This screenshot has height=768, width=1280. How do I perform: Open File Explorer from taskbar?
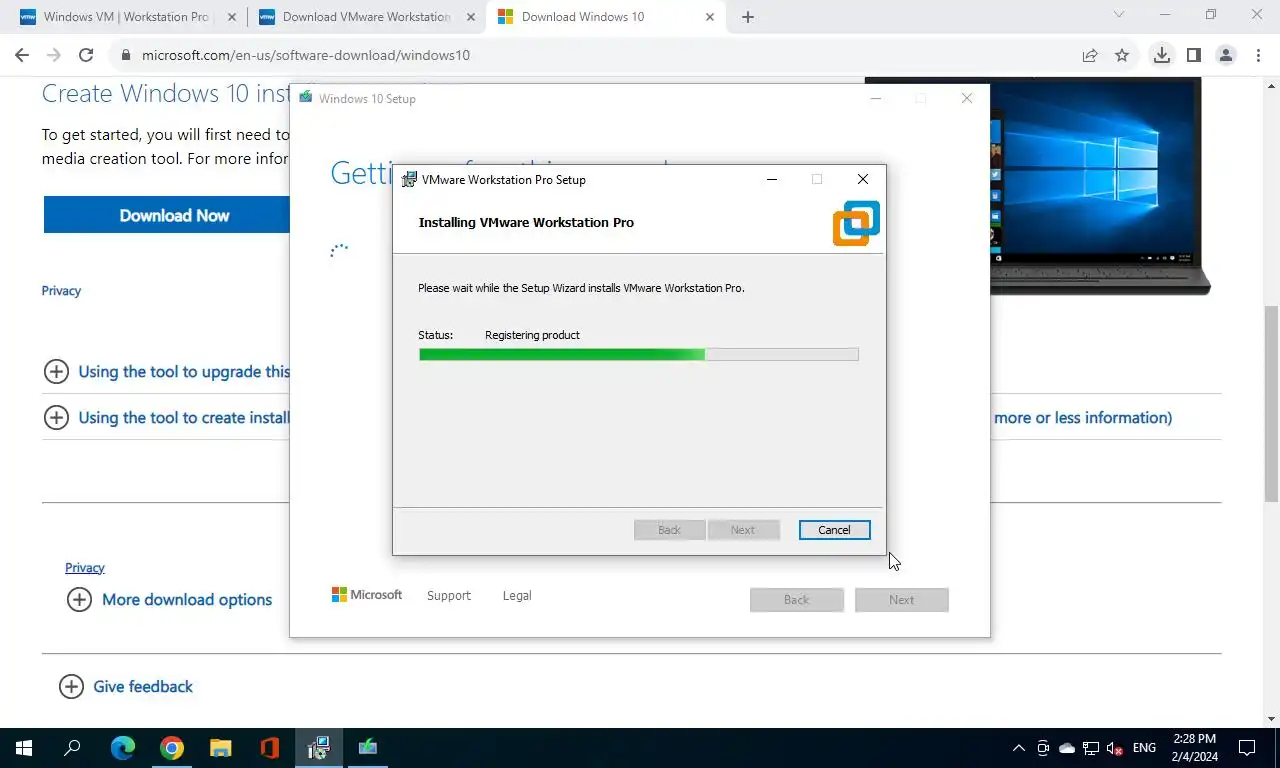tap(221, 748)
